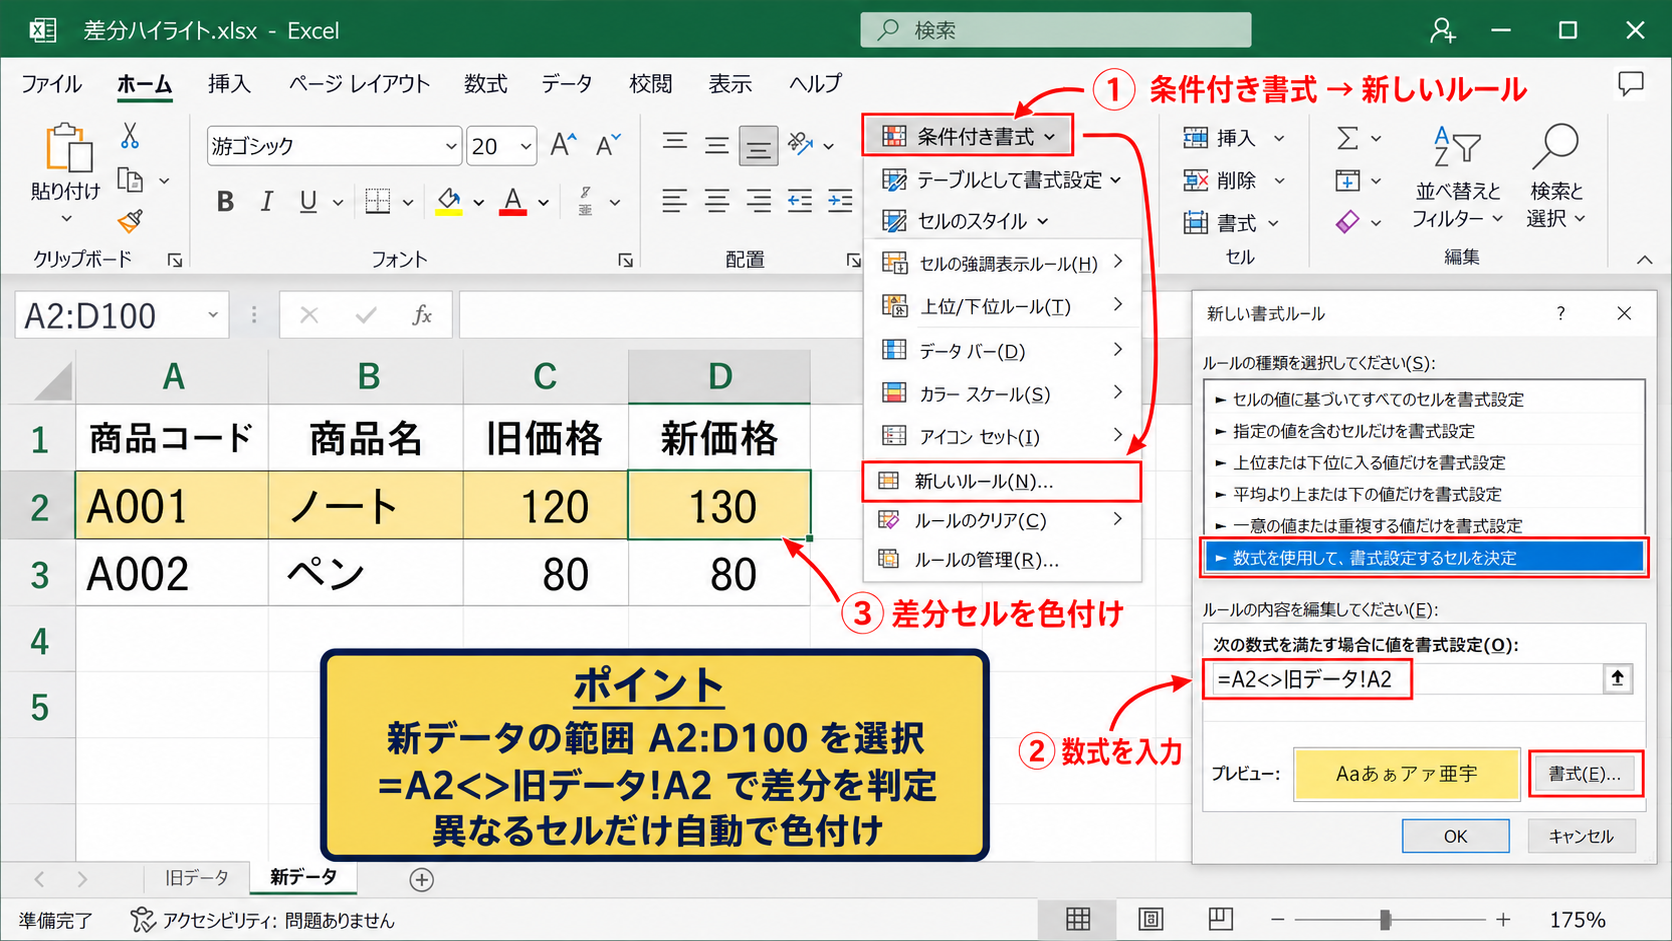Switch to the 数式 ribbon tab
1672x941 pixels.
coord(486,84)
